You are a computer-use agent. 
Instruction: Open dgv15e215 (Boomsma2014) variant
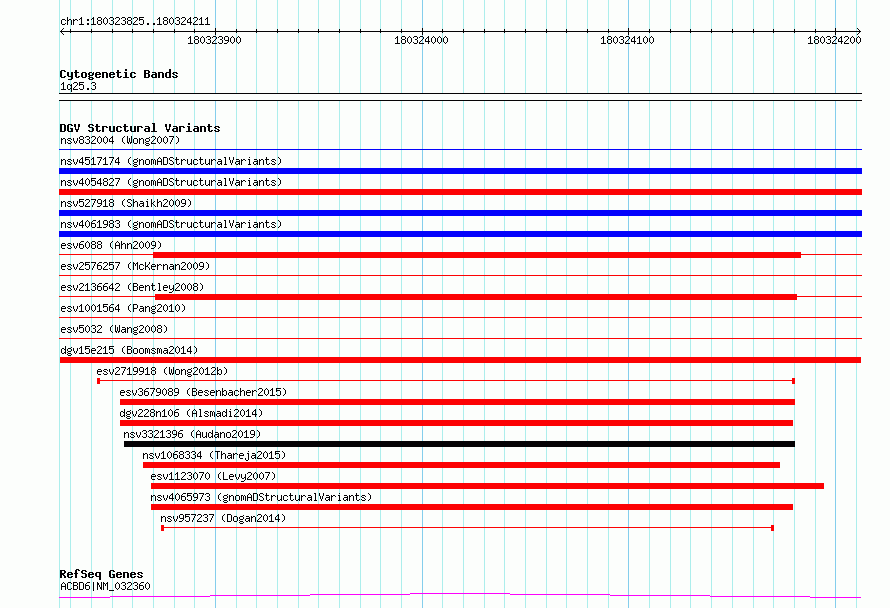pyautogui.click(x=129, y=350)
